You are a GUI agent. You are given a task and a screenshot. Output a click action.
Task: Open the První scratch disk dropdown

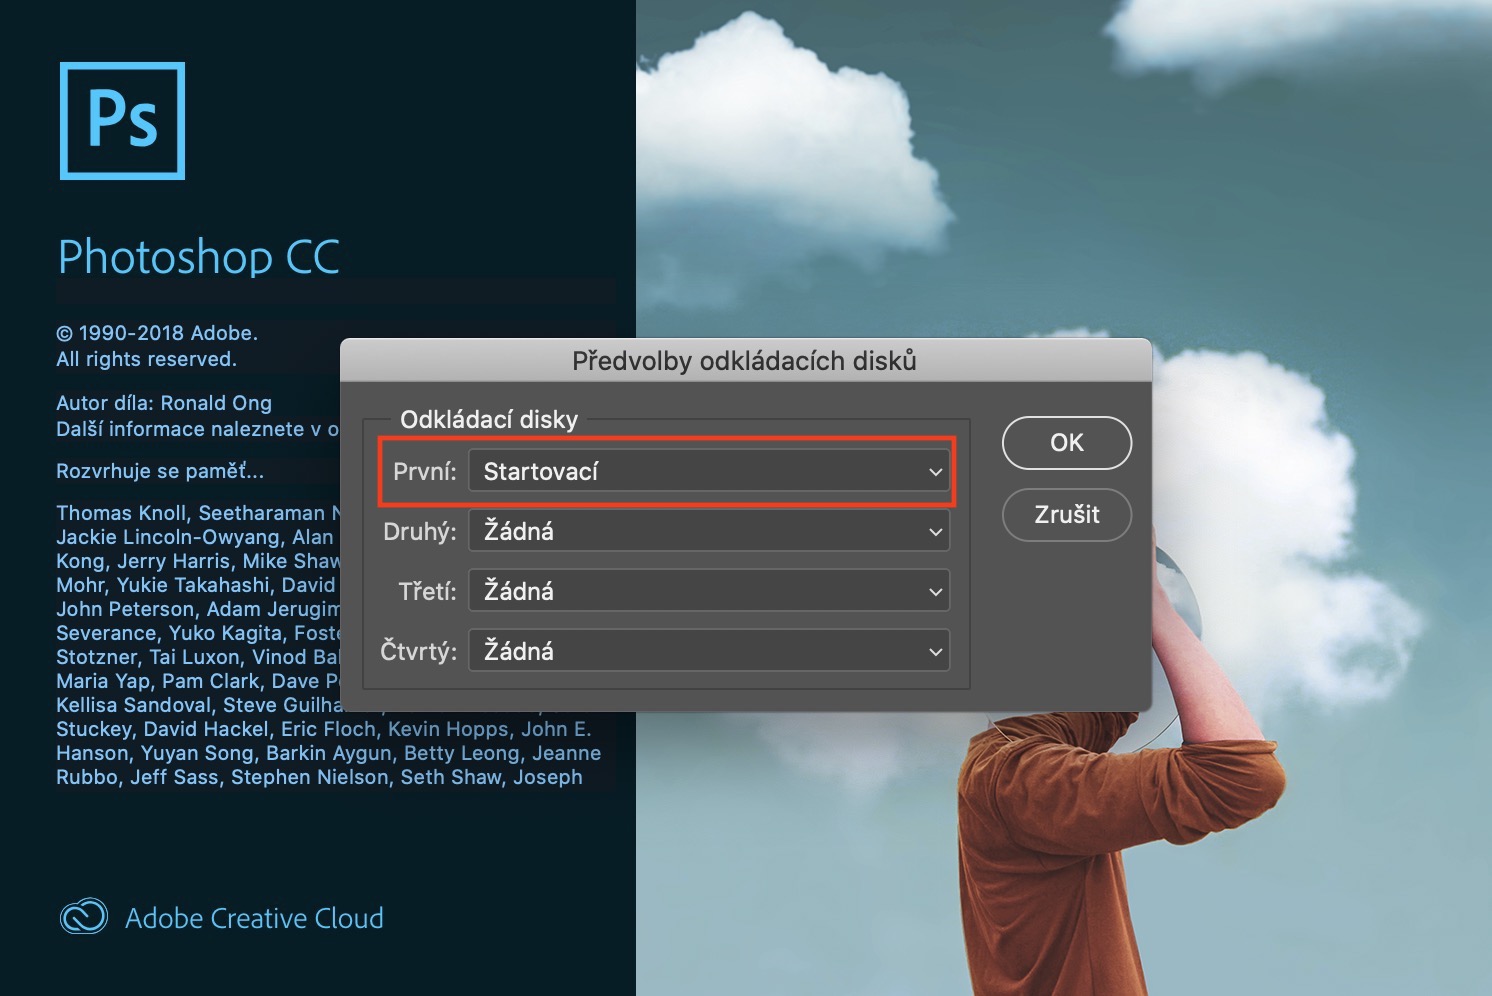[x=709, y=471]
